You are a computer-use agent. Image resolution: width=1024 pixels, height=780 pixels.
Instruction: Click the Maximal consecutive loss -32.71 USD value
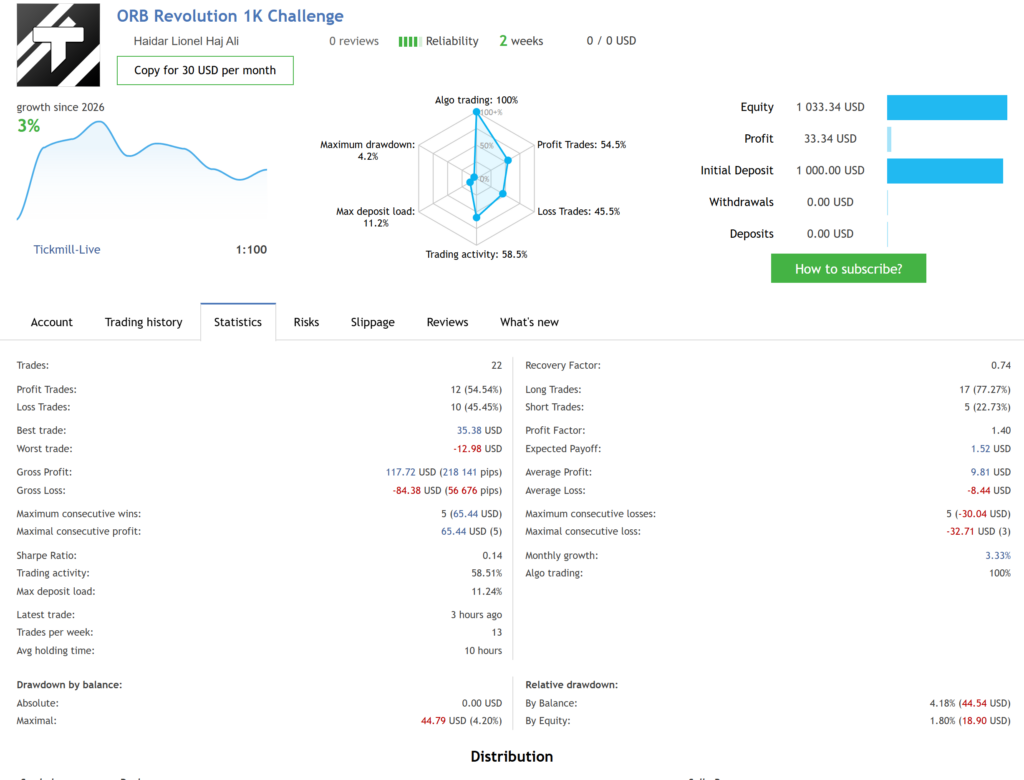(x=978, y=531)
